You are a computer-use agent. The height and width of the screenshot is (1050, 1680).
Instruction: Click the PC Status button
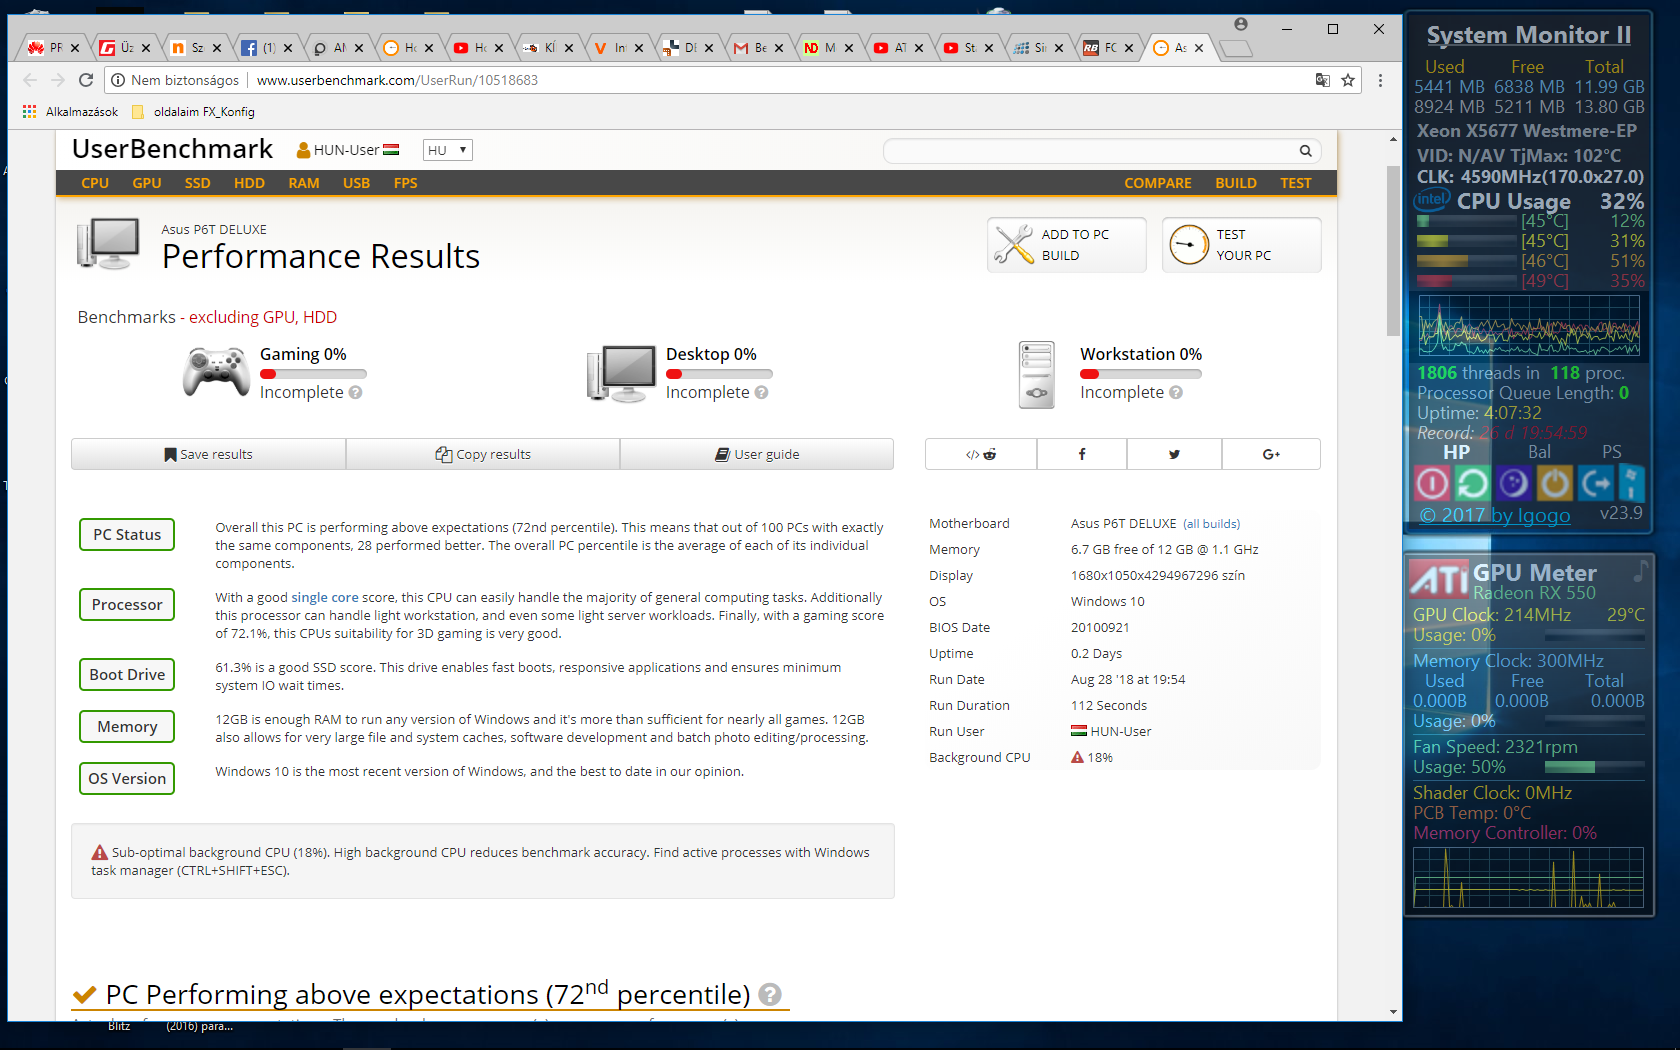pyautogui.click(x=127, y=535)
